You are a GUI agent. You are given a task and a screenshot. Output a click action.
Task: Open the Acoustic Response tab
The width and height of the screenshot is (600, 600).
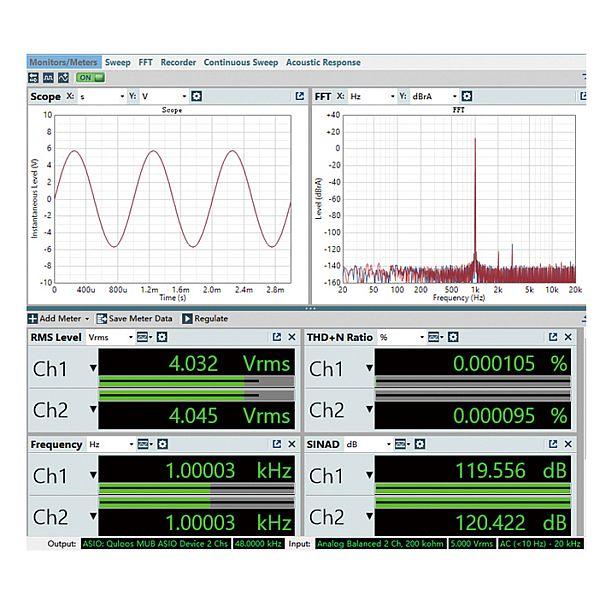[x=324, y=62]
